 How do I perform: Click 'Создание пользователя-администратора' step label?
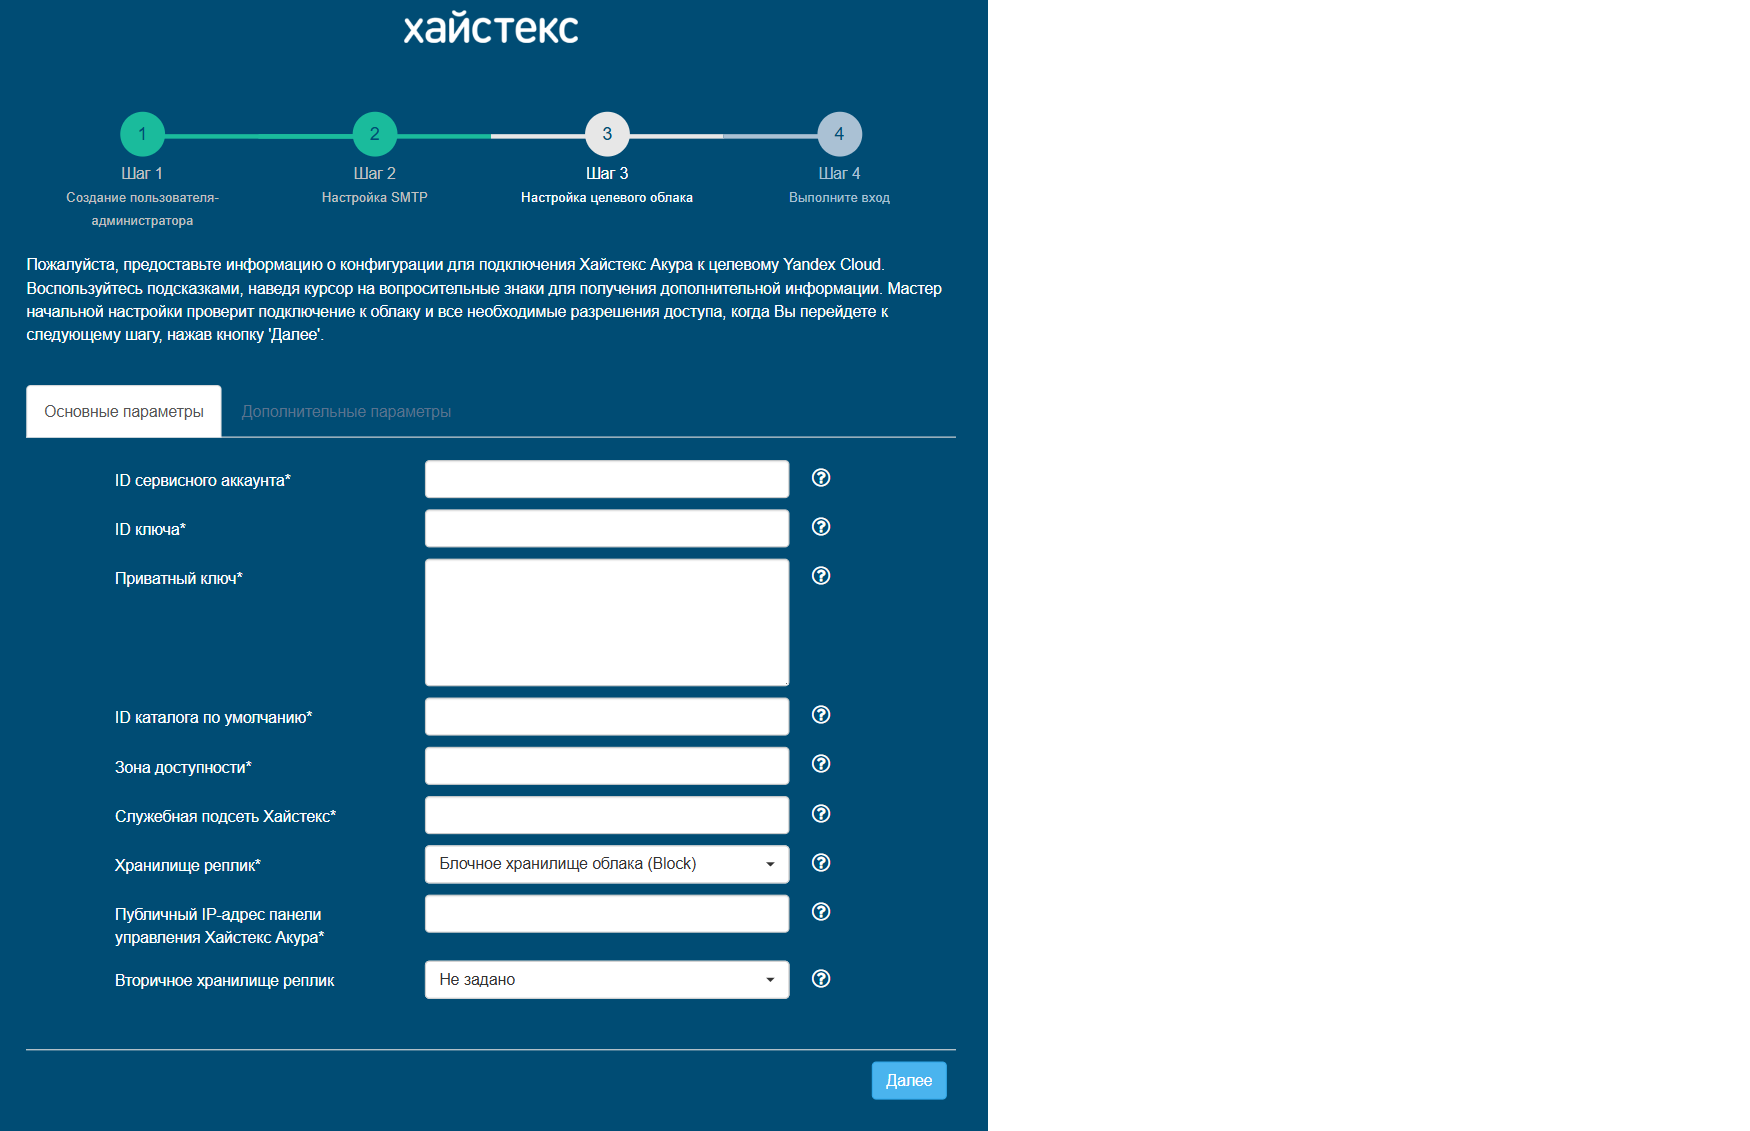pos(142,209)
